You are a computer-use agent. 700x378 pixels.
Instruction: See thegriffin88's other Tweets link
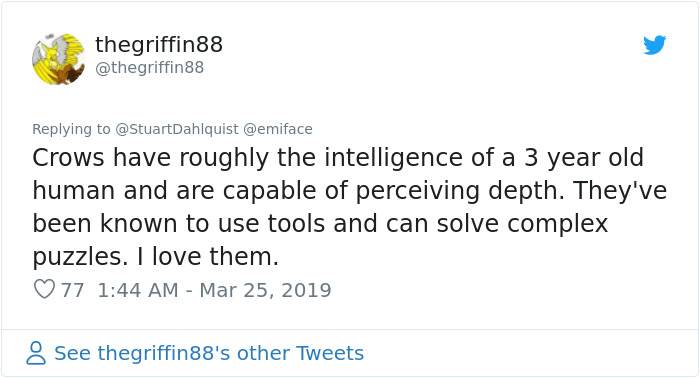(x=209, y=353)
